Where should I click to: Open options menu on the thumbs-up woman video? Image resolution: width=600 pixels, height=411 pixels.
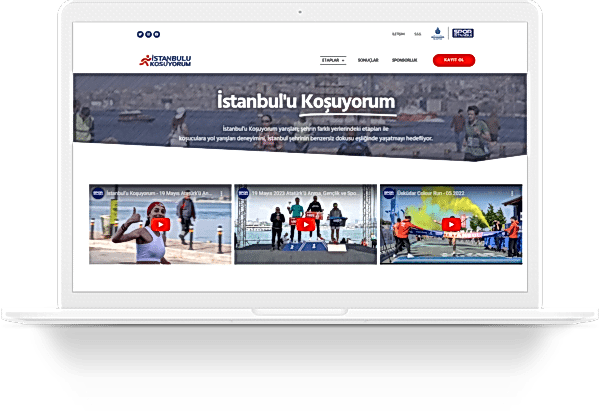(x=222, y=194)
